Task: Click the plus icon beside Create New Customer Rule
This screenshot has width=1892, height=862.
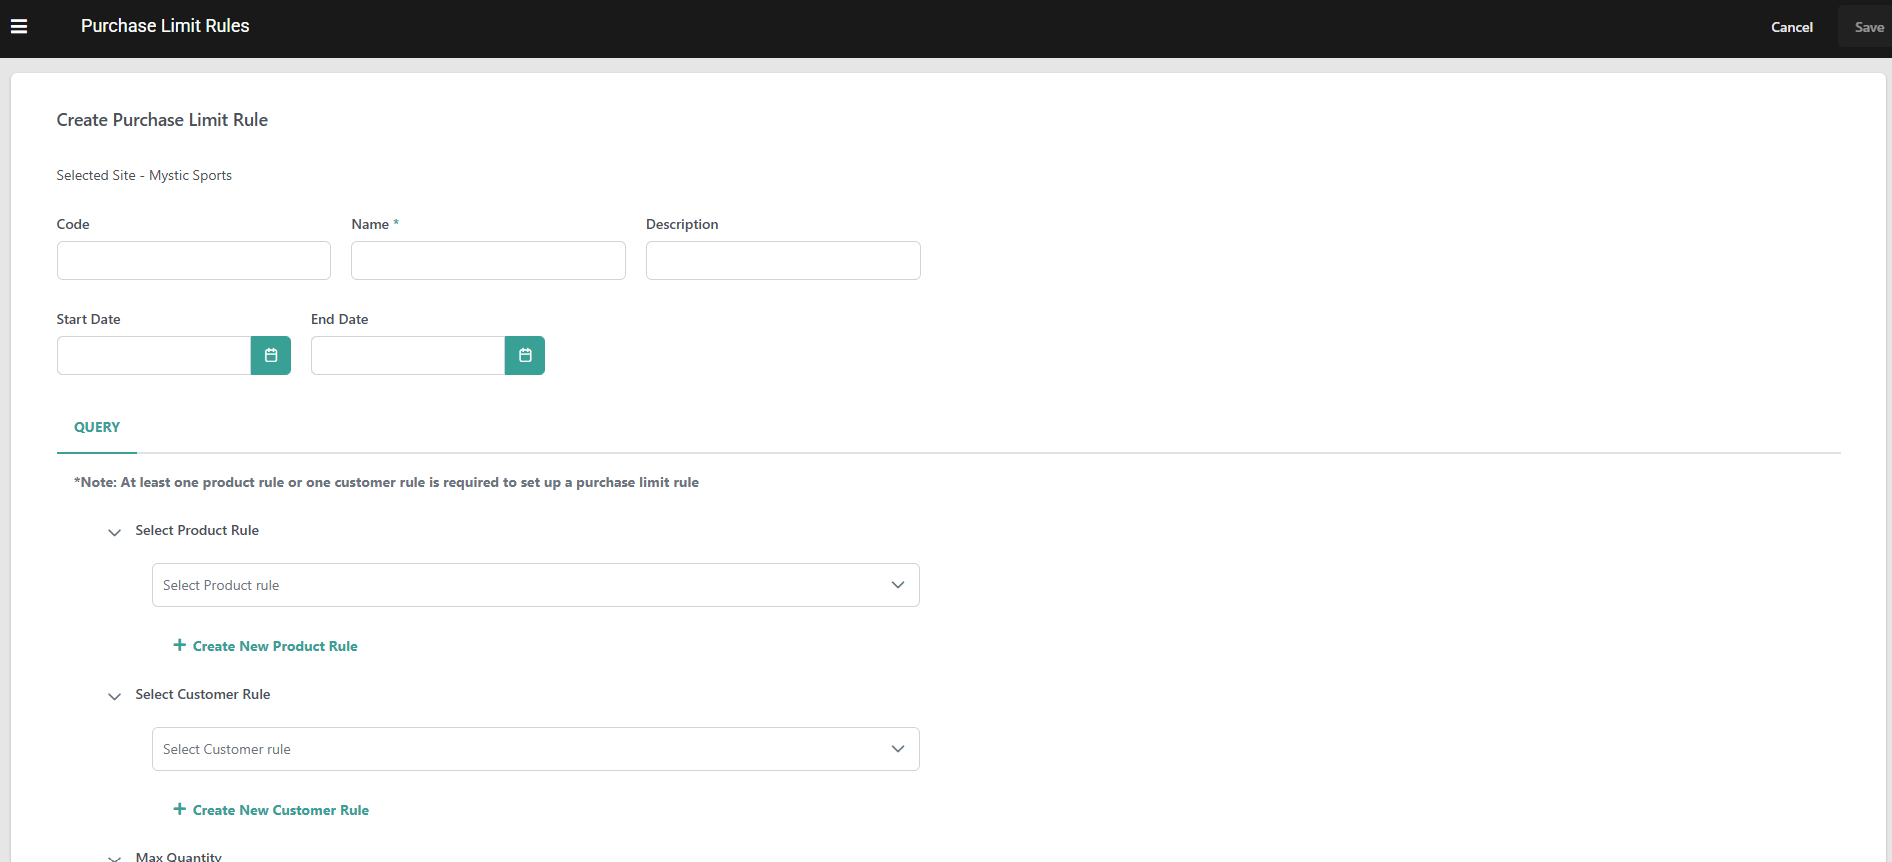Action: 180,809
